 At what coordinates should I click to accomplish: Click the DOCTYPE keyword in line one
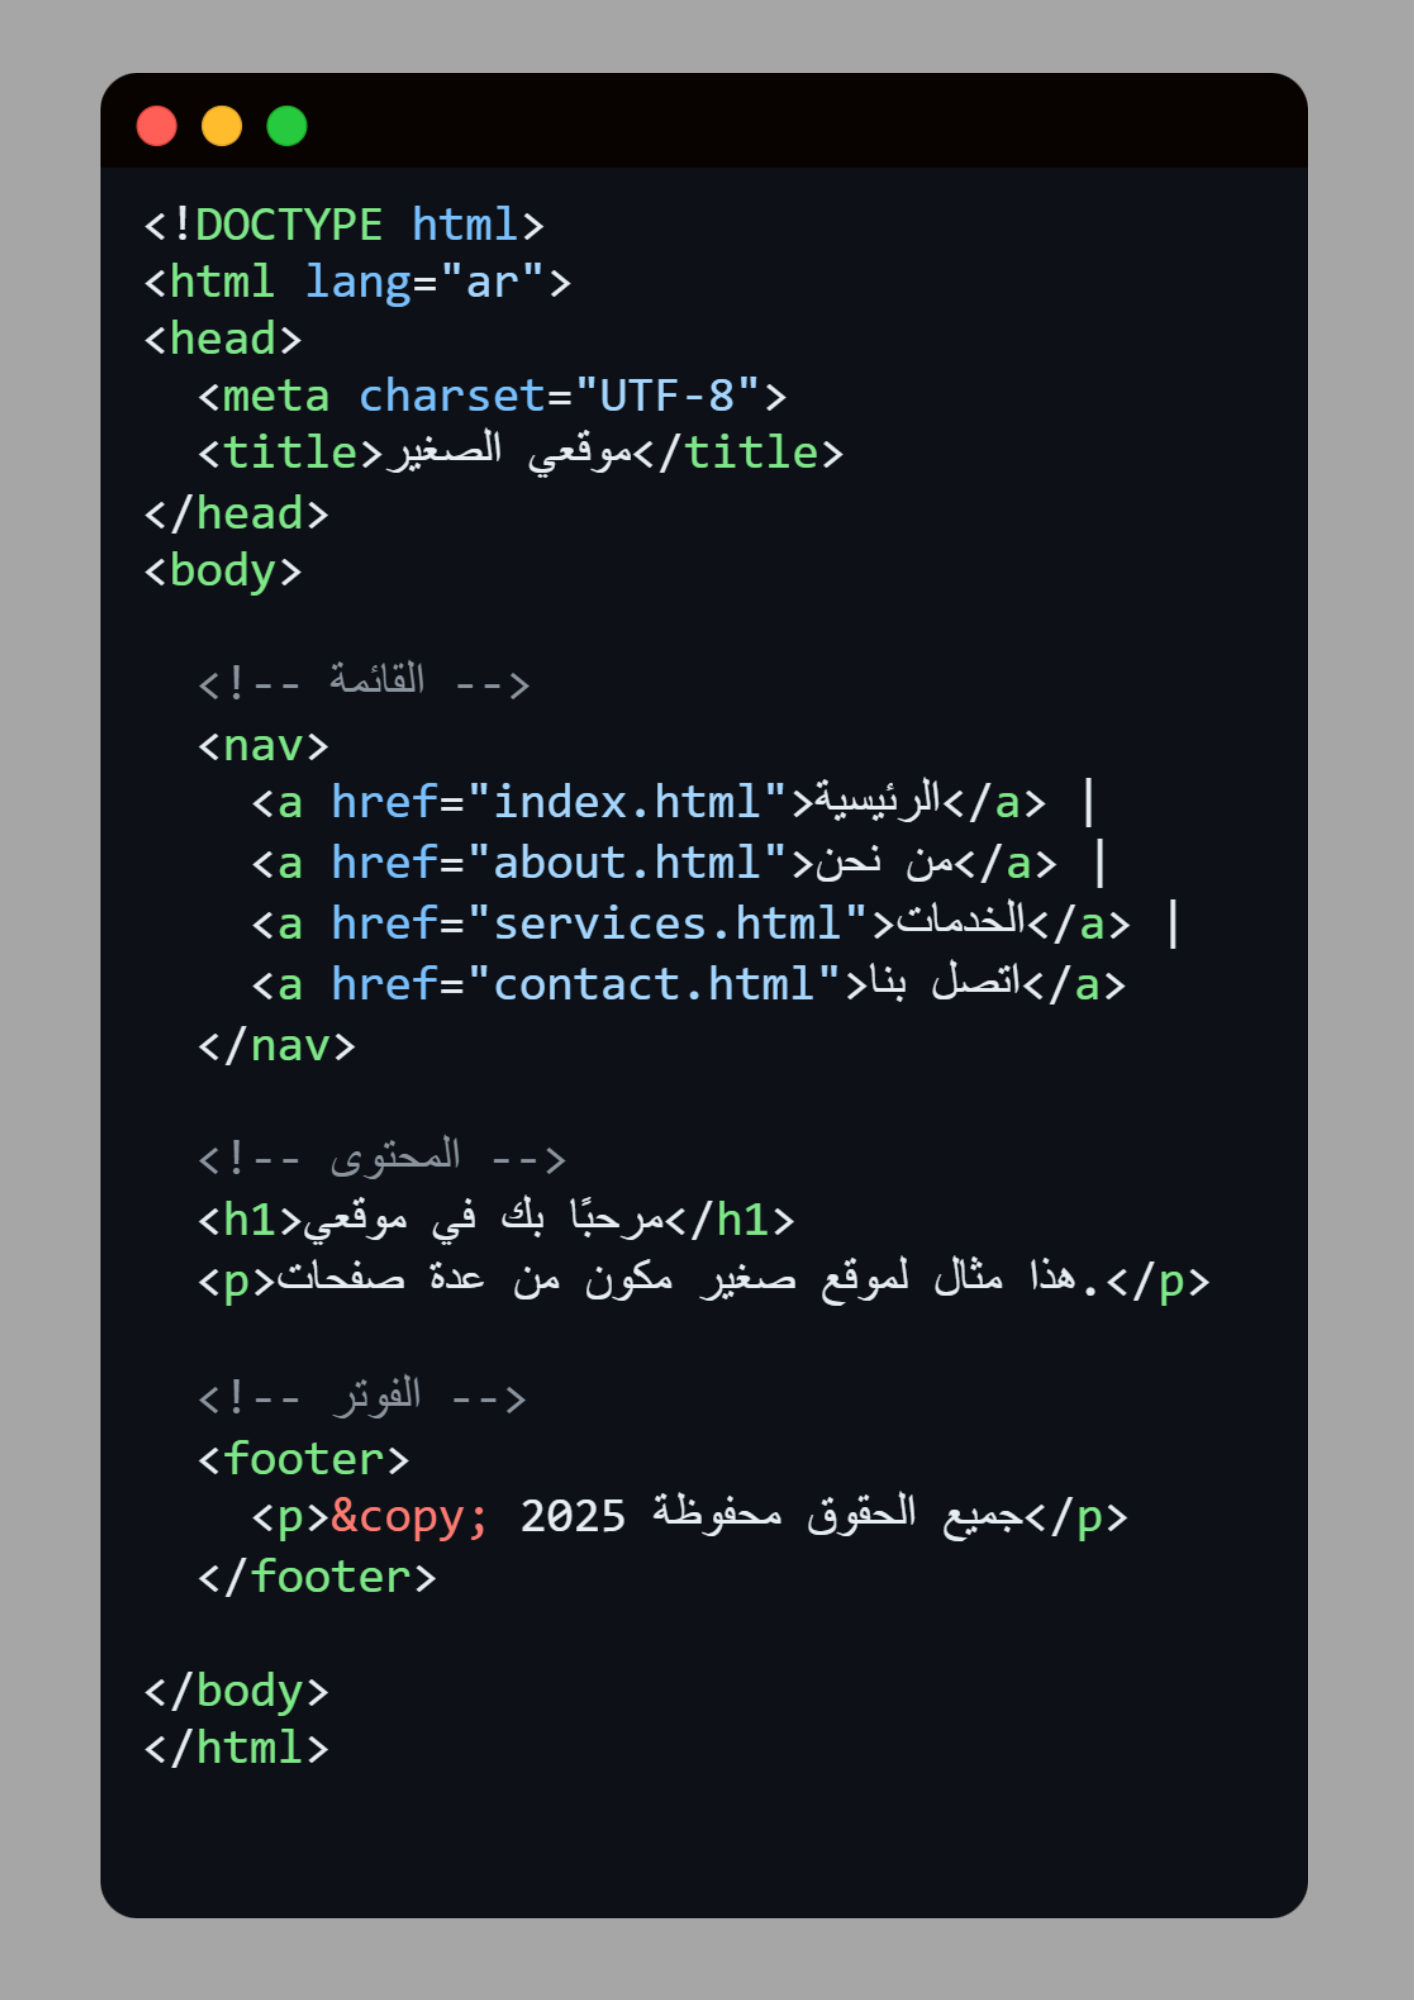click(288, 225)
